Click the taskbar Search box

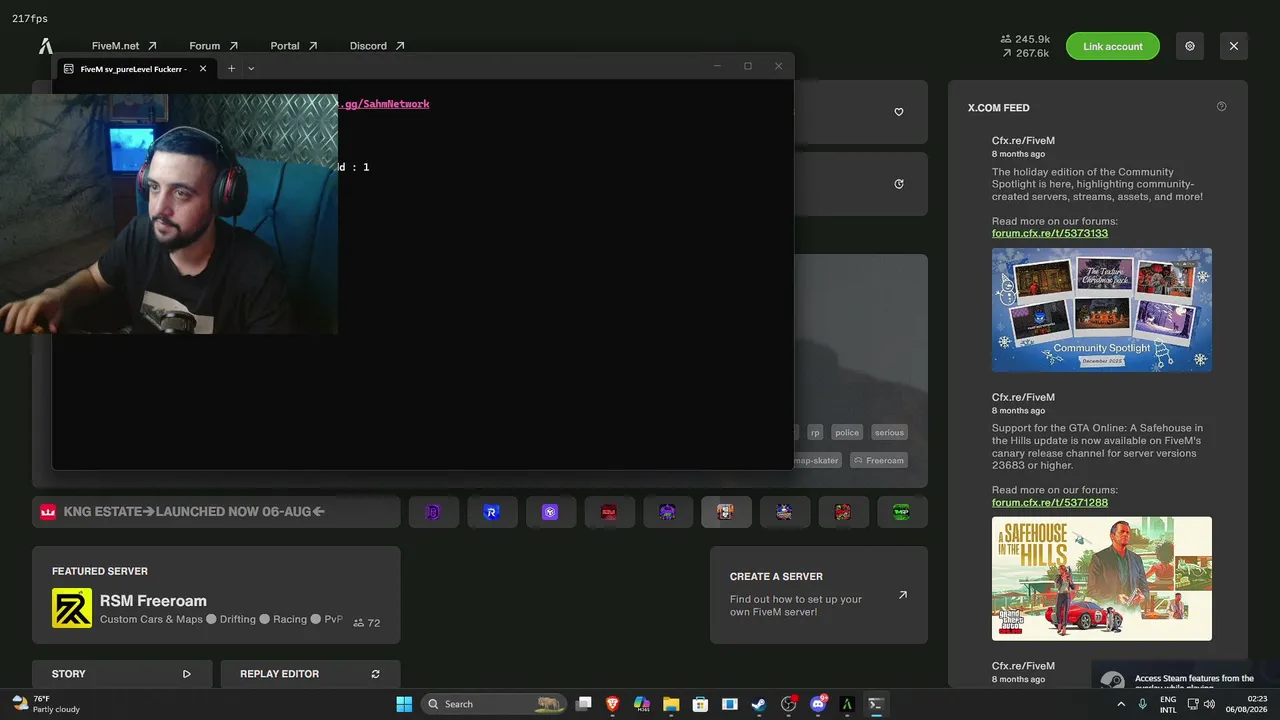(x=494, y=704)
